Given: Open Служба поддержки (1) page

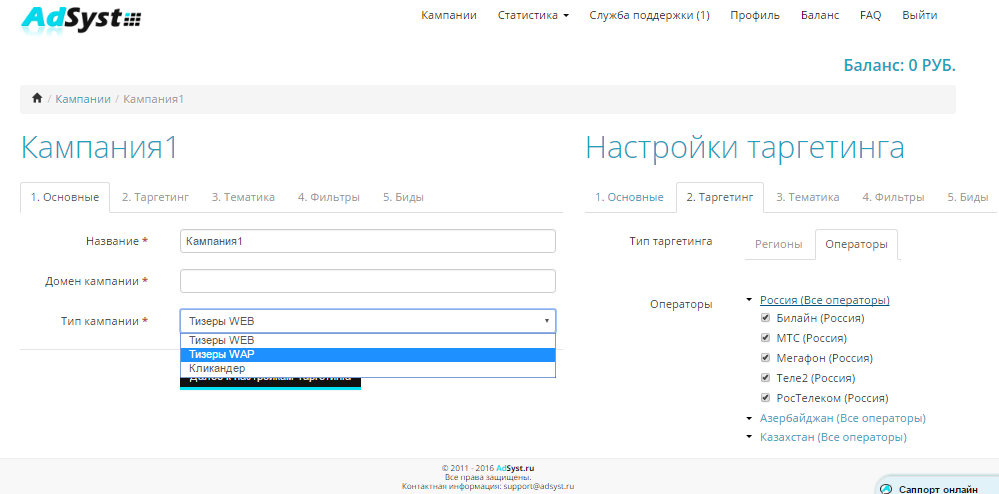Looking at the screenshot, I should click(649, 15).
